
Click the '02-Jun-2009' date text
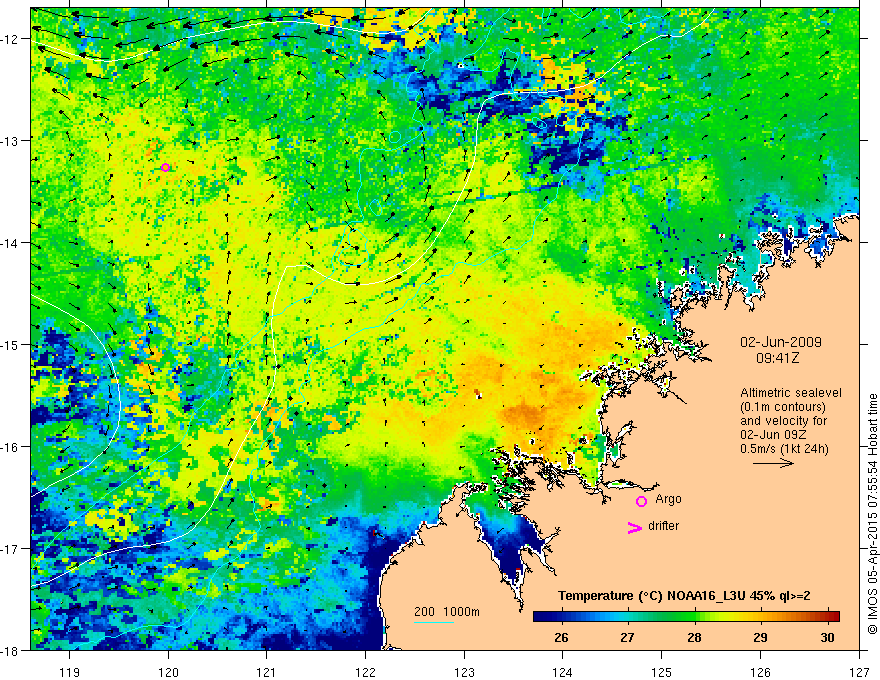click(x=781, y=342)
